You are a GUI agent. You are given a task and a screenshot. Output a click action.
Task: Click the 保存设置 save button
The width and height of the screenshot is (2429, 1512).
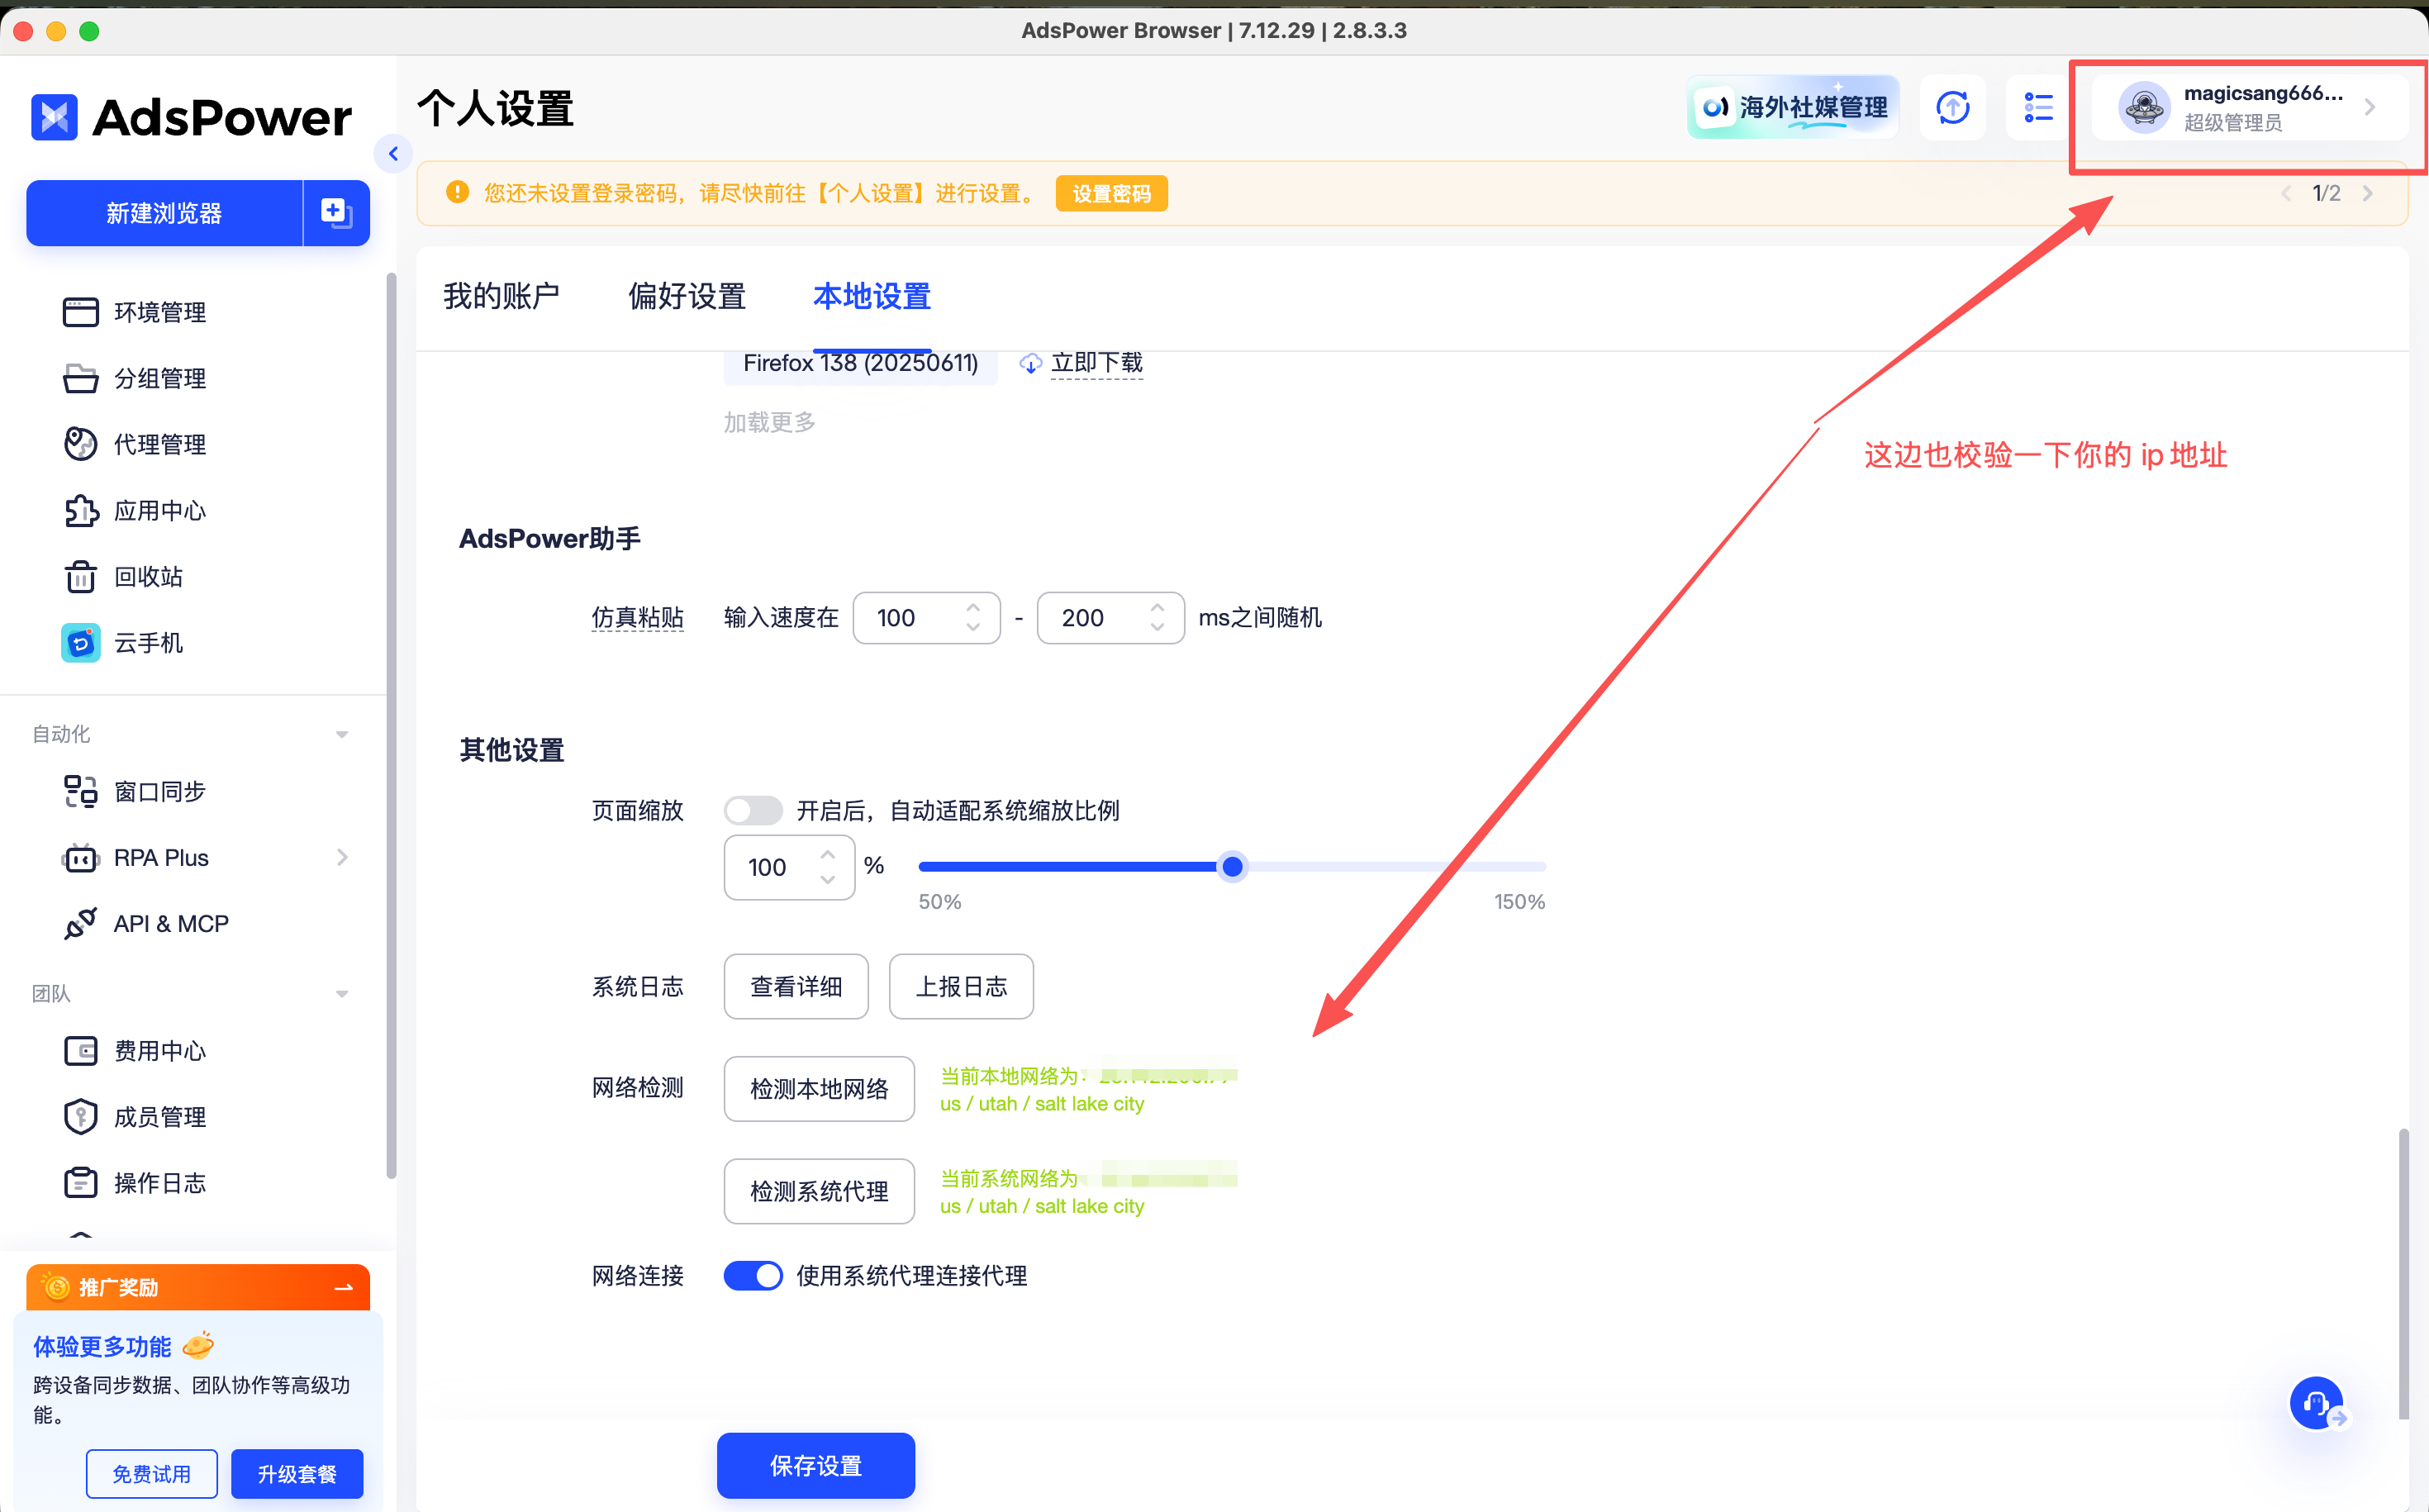[815, 1465]
